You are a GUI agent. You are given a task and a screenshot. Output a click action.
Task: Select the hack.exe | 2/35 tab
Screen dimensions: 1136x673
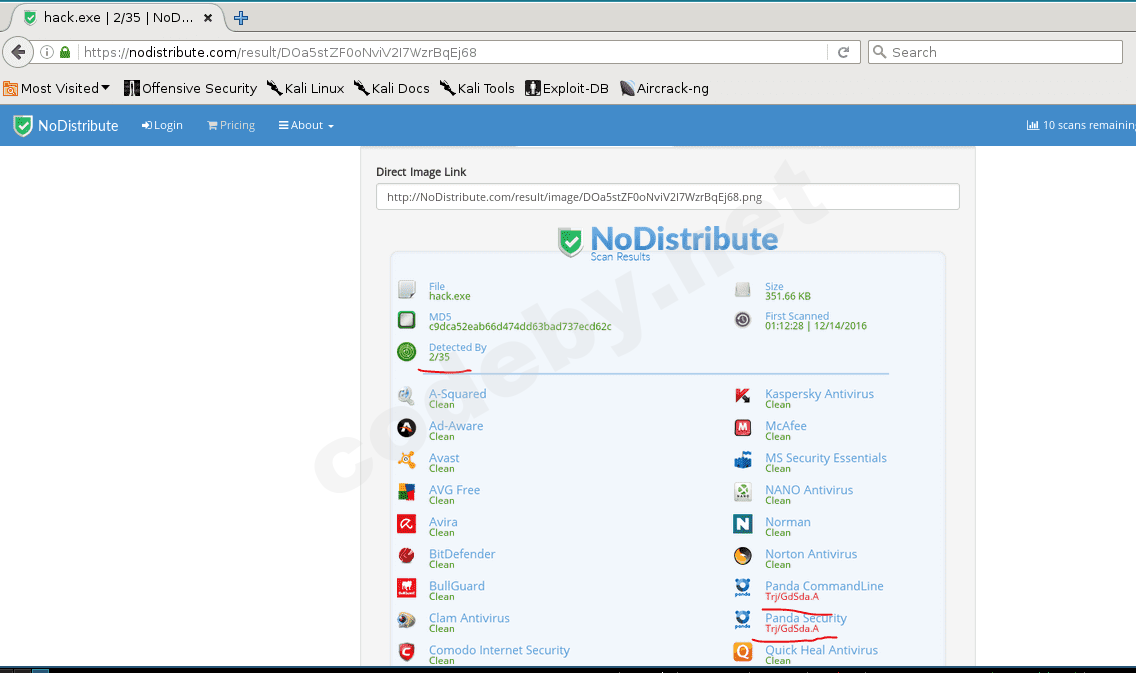pyautogui.click(x=116, y=18)
